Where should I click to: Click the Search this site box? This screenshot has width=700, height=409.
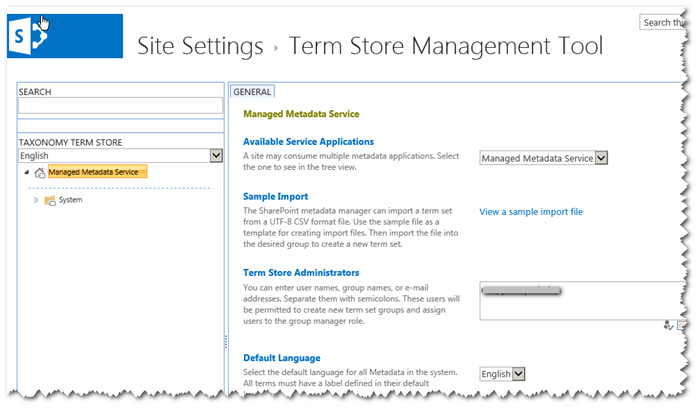[x=663, y=22]
